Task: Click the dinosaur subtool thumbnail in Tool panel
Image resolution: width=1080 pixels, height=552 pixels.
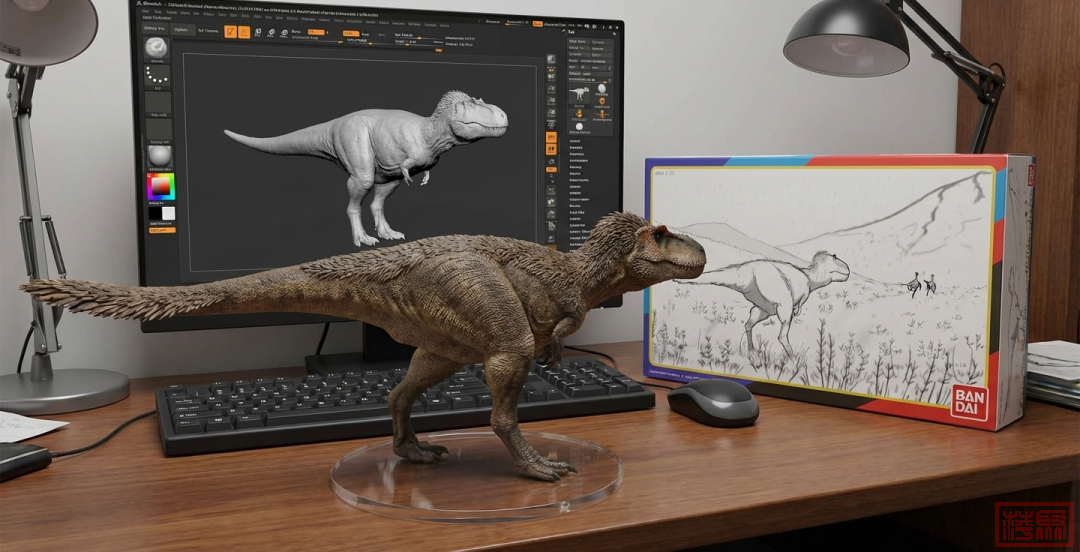Action: [x=579, y=92]
